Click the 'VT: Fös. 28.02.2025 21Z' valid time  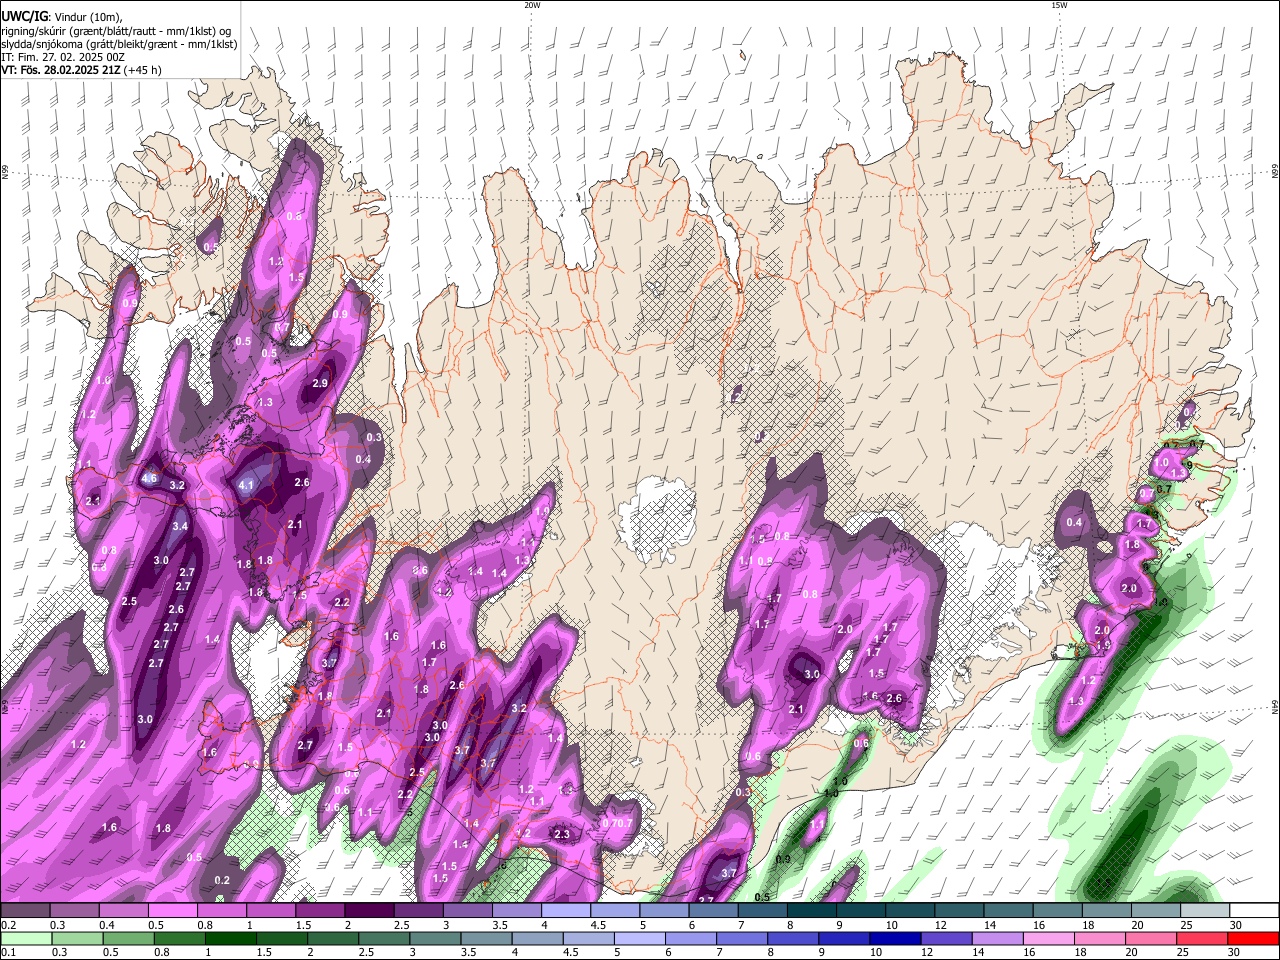point(61,70)
